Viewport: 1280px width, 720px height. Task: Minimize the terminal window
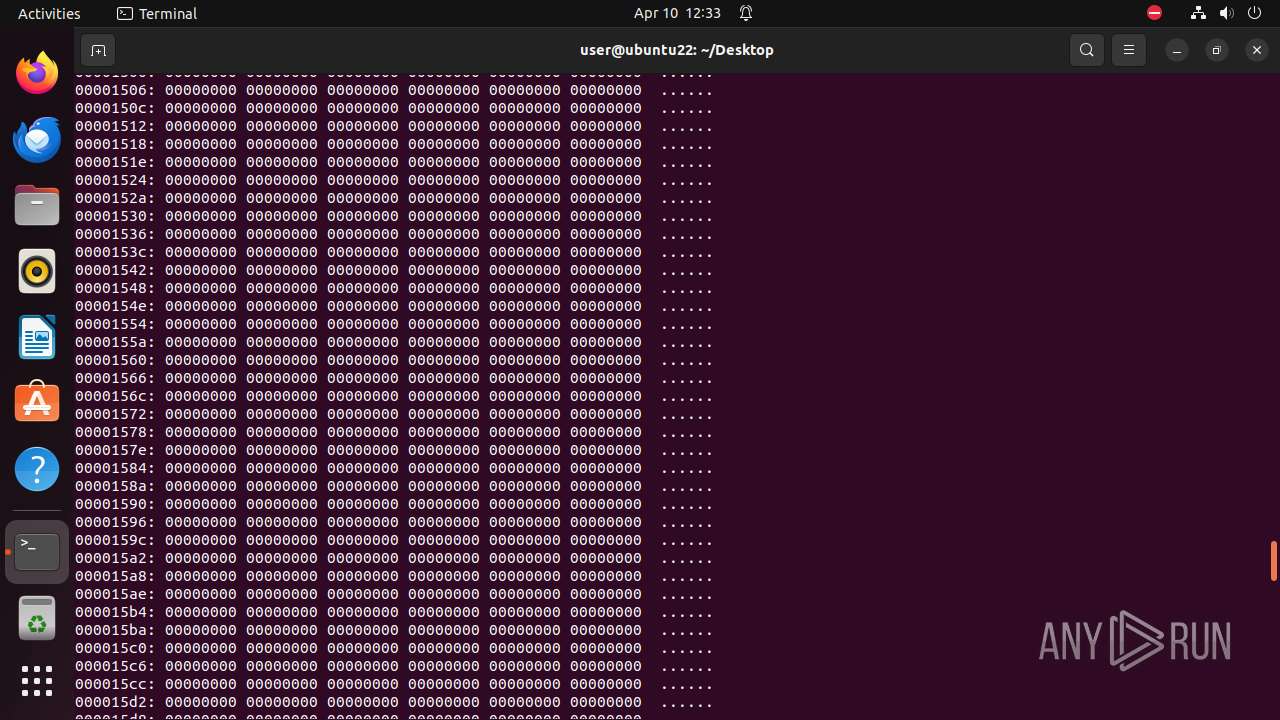point(1177,50)
